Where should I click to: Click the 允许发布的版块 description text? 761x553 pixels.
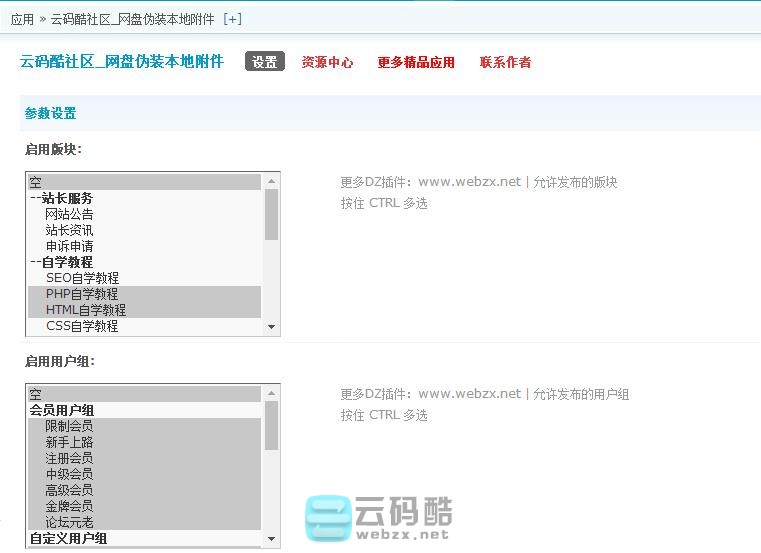point(575,182)
